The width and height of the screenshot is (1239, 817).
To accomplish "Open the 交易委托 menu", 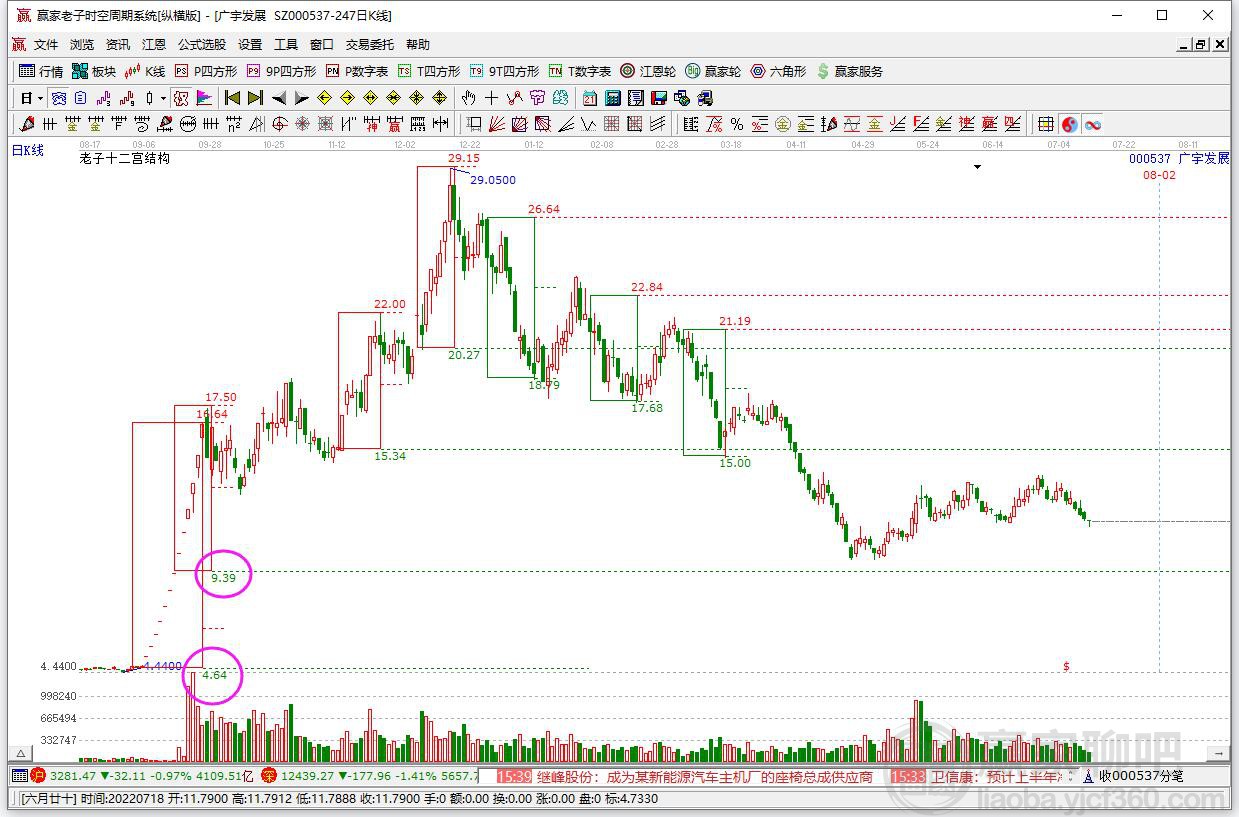I will tap(370, 45).
